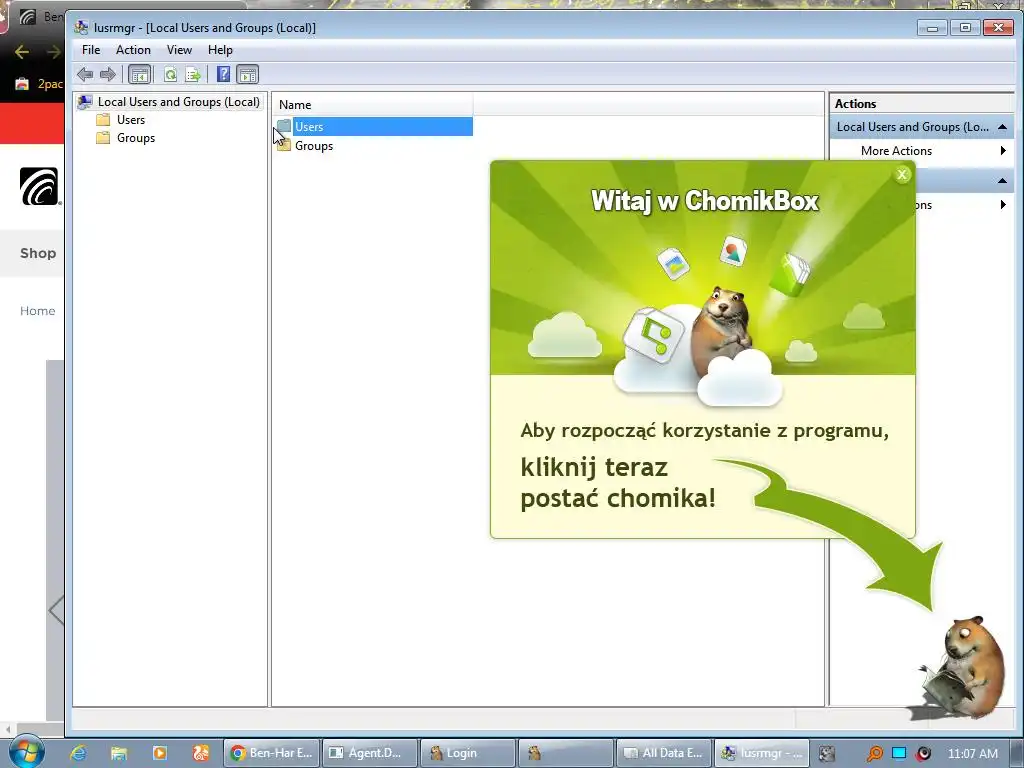
Task: Click the Forward arrow in lusrmgr toolbar
Action: point(108,74)
